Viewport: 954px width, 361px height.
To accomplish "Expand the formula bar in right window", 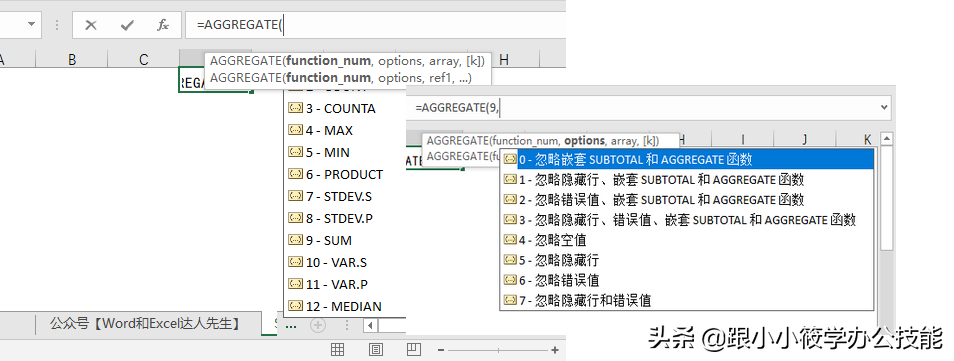I will click(884, 107).
